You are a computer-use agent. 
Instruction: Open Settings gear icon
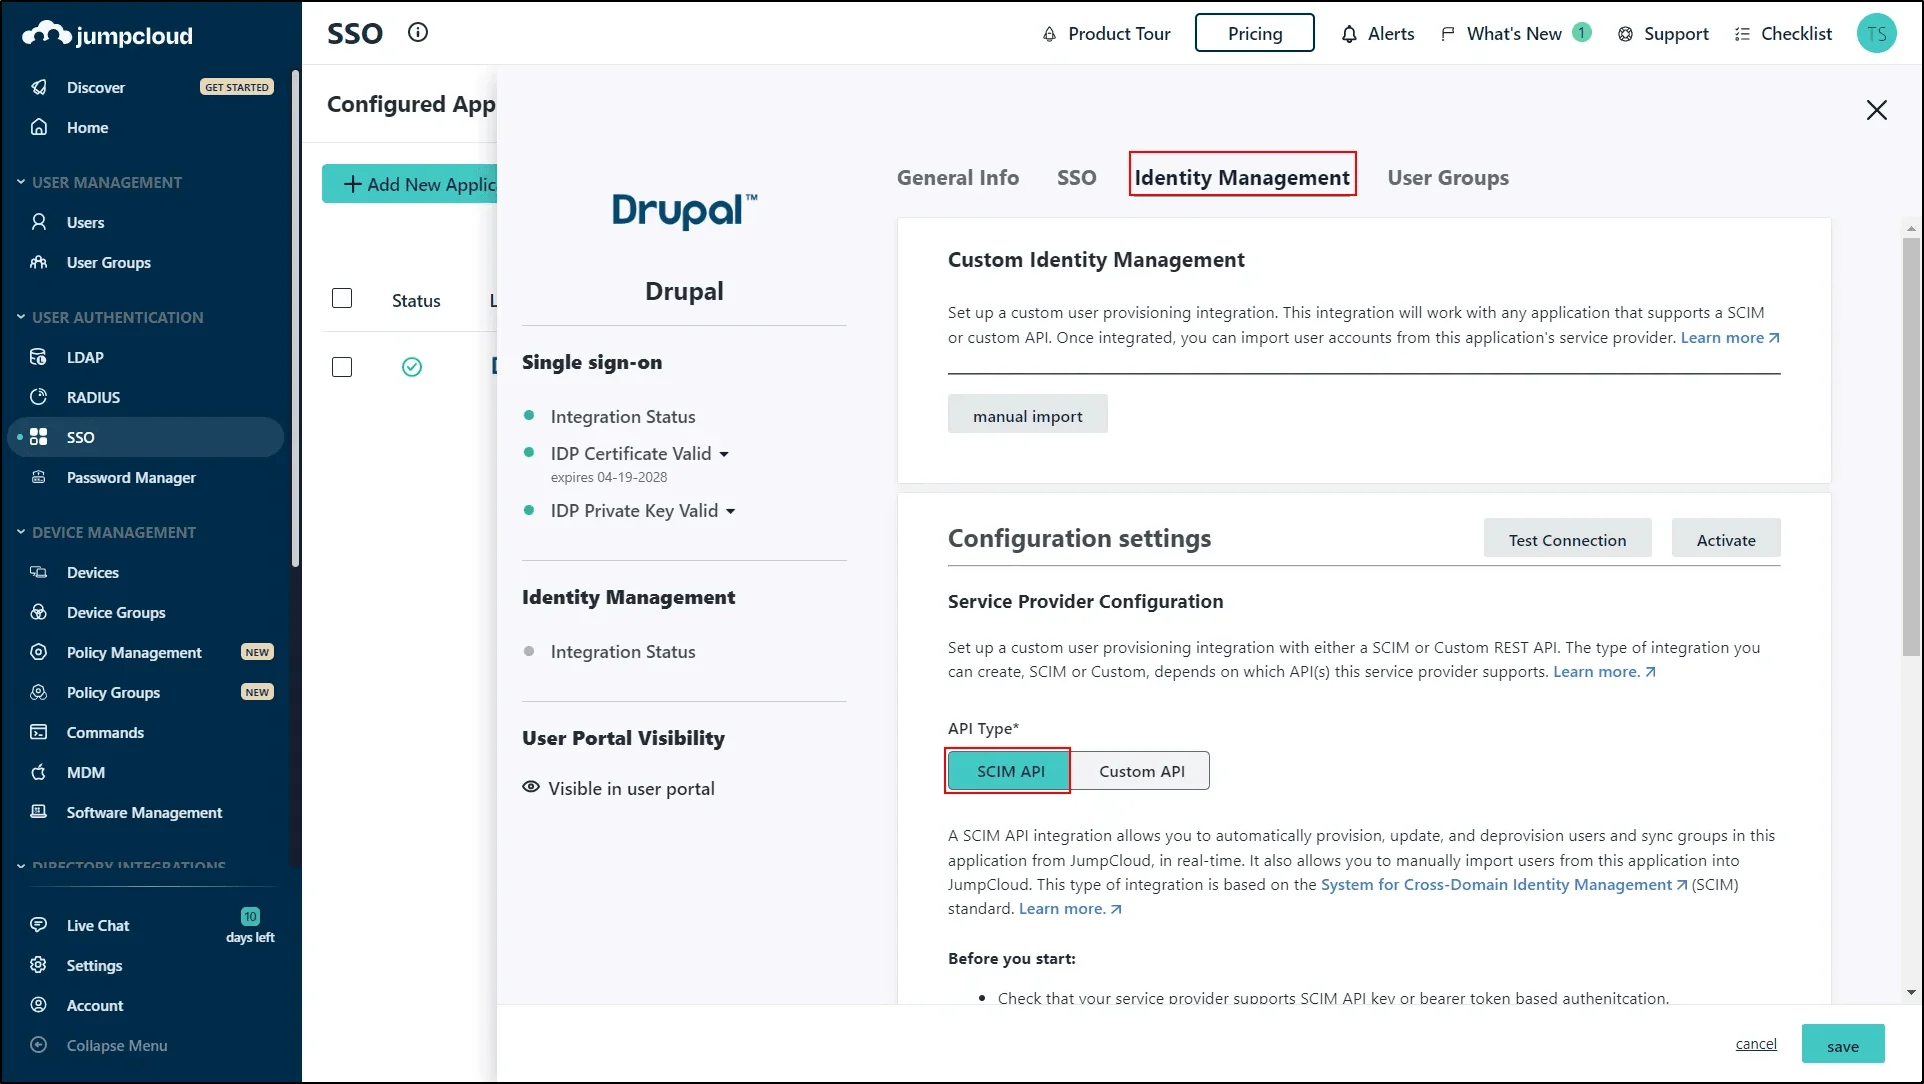pyautogui.click(x=39, y=965)
